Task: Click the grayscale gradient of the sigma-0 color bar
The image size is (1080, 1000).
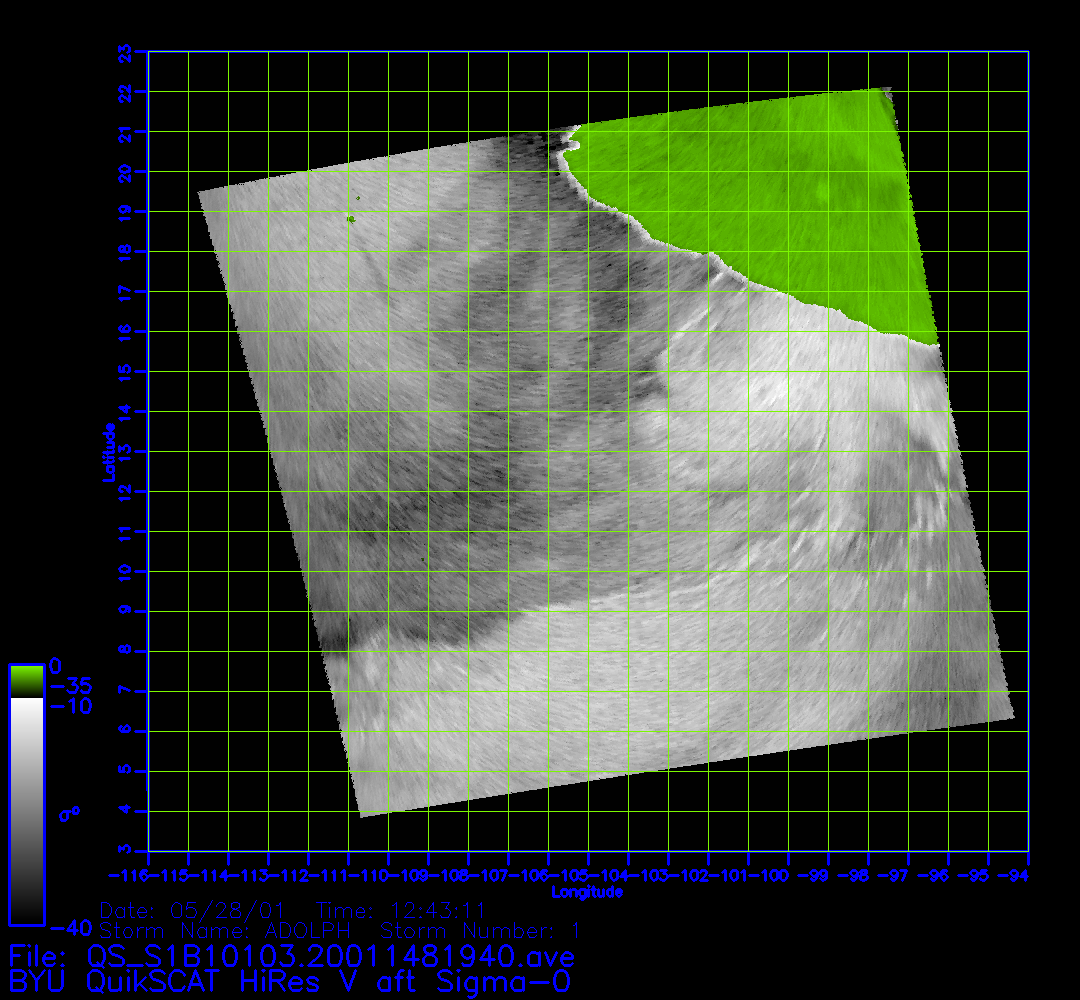Action: pos(26,810)
